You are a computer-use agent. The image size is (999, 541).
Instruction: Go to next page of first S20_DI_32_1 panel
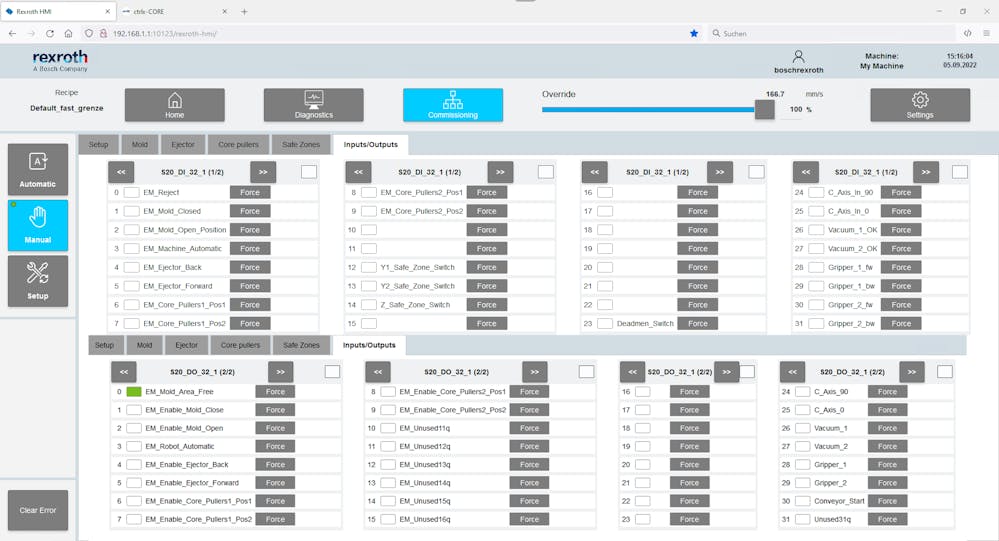[263, 172]
